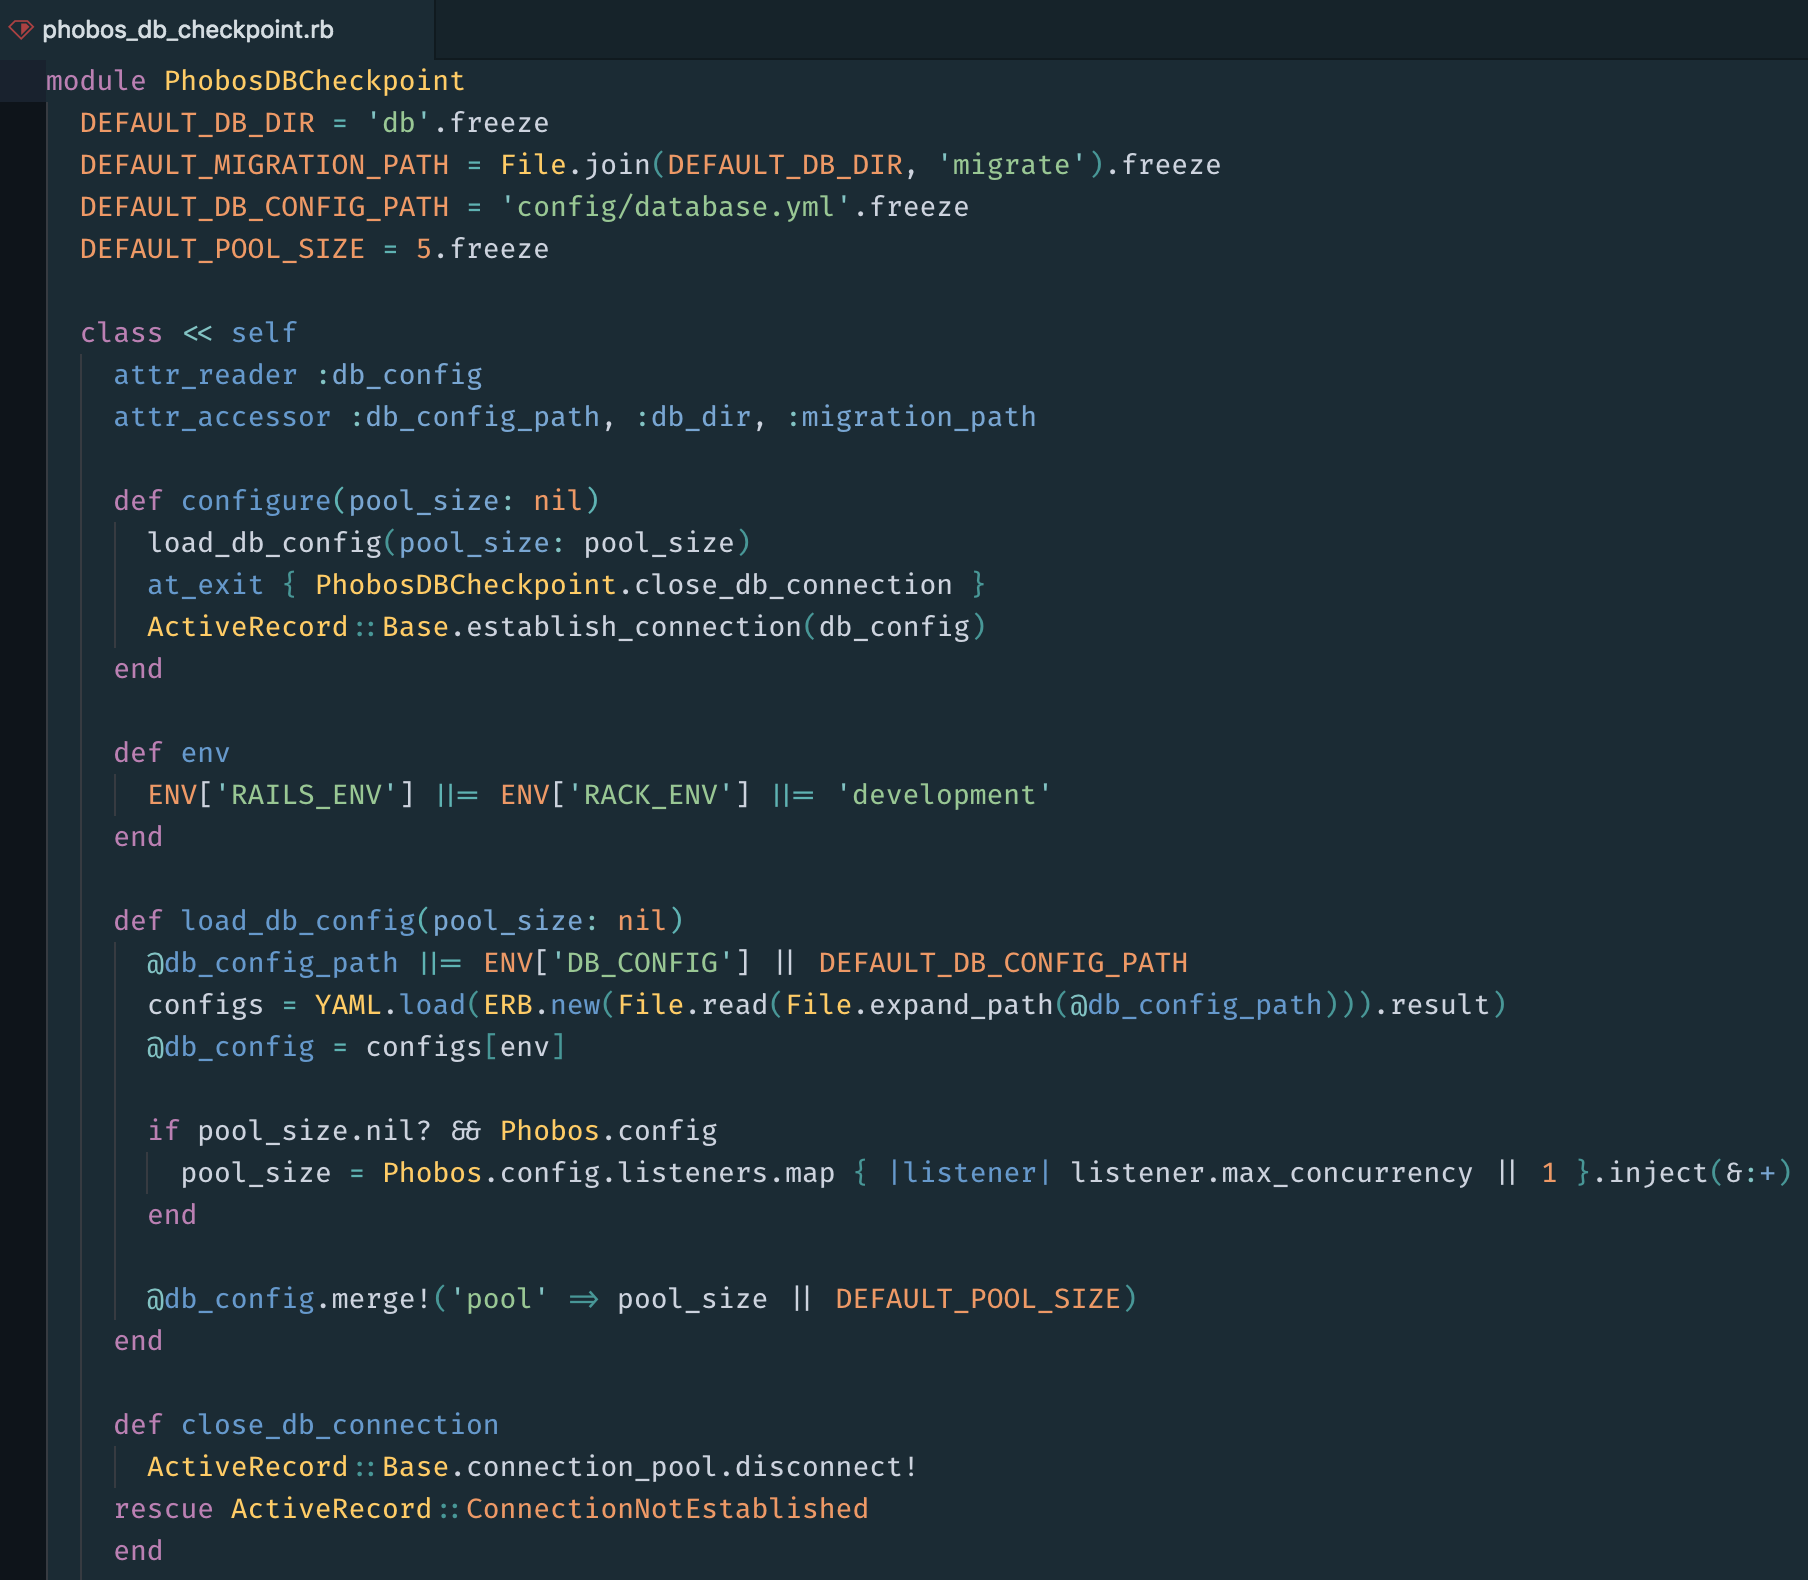1808x1580 pixels.
Task: Click the module keyword on line one
Action: pyautogui.click(x=94, y=80)
